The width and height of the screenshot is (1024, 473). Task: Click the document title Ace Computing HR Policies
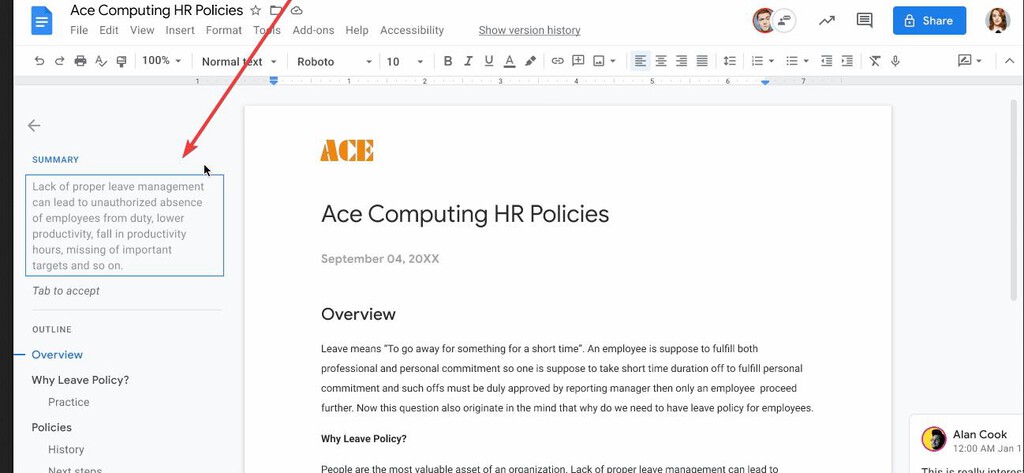[x=156, y=10]
